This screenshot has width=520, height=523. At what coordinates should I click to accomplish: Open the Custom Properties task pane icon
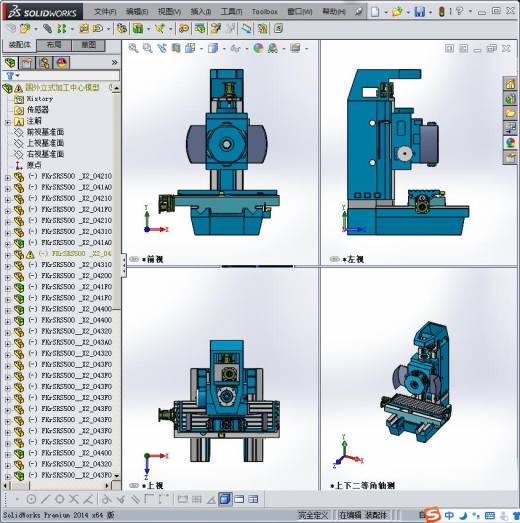click(x=510, y=157)
